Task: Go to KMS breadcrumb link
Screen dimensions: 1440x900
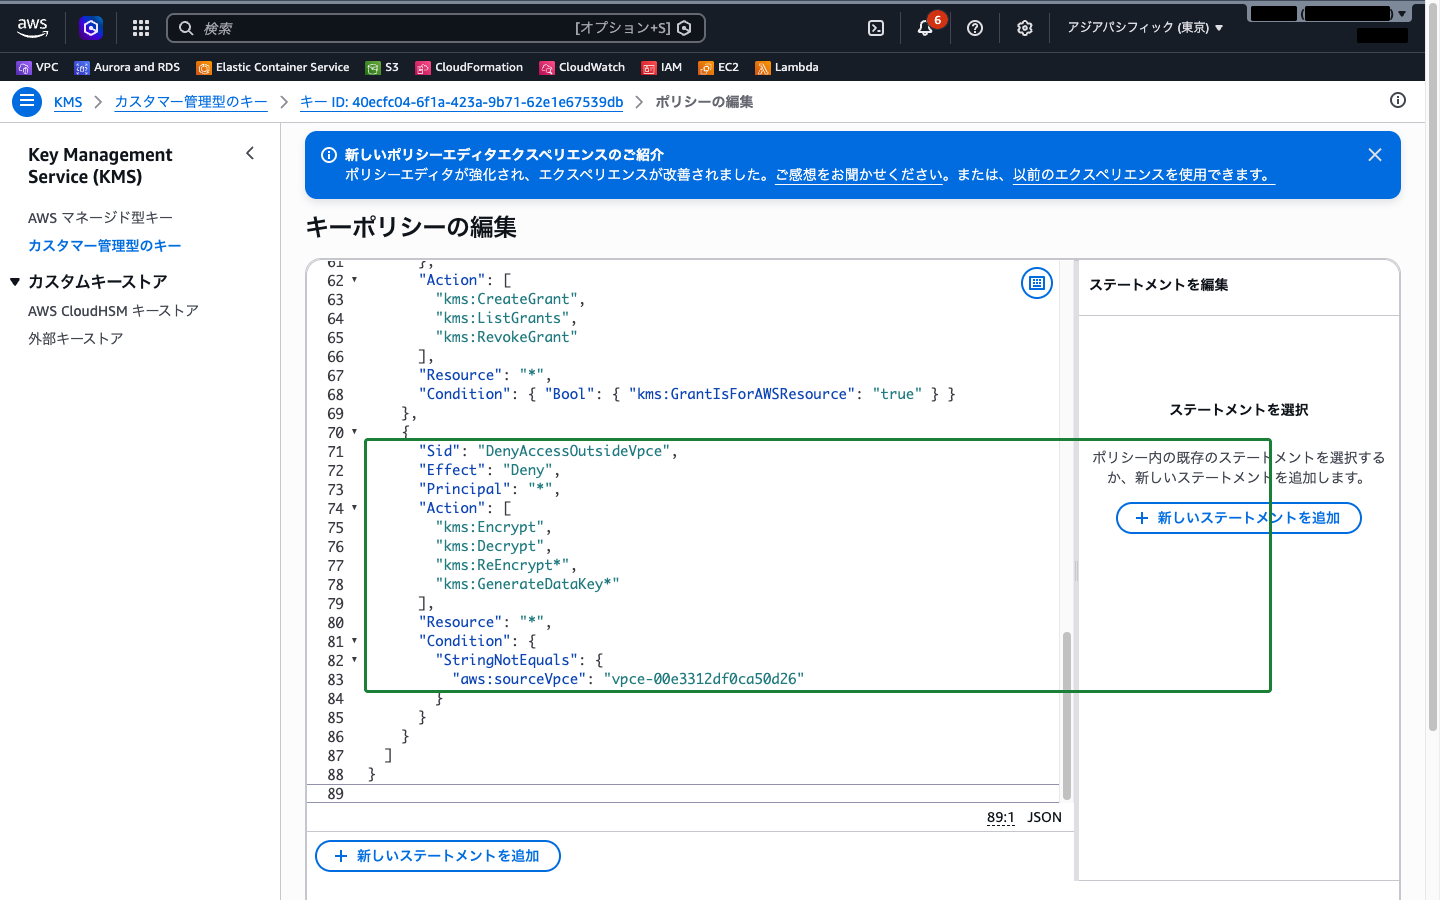Action: (x=68, y=102)
